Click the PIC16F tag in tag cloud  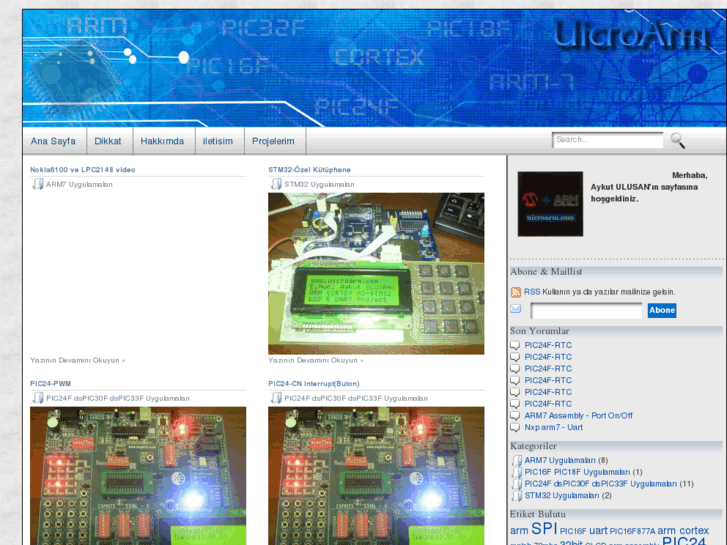point(573,531)
